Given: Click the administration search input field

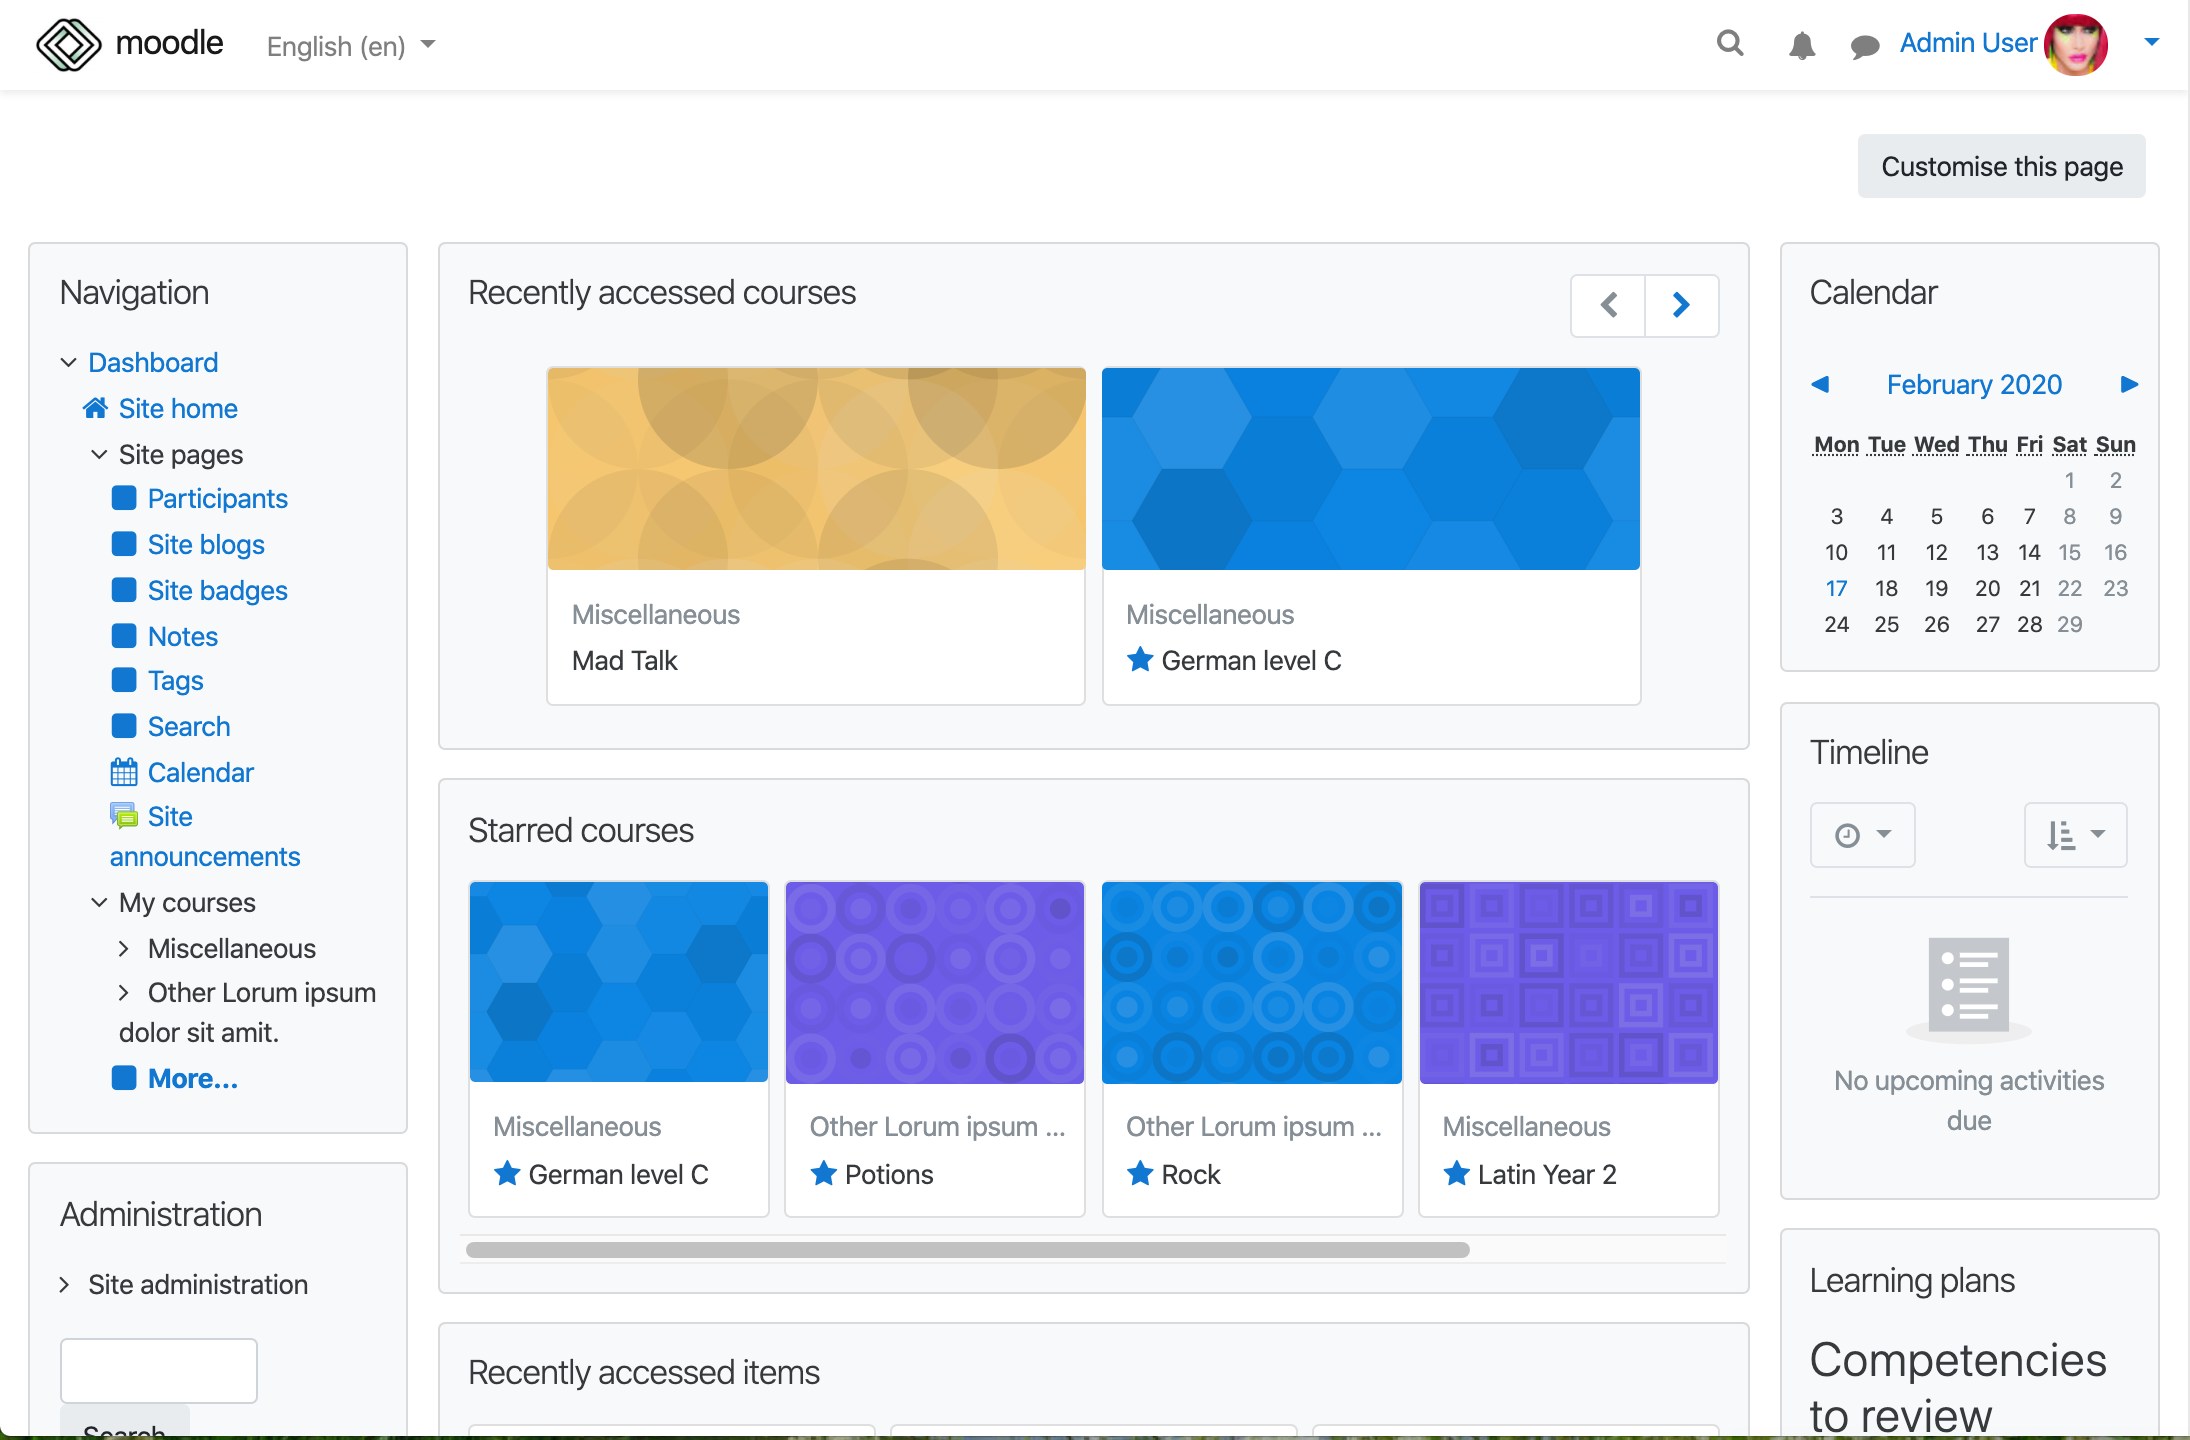Looking at the screenshot, I should tap(159, 1370).
